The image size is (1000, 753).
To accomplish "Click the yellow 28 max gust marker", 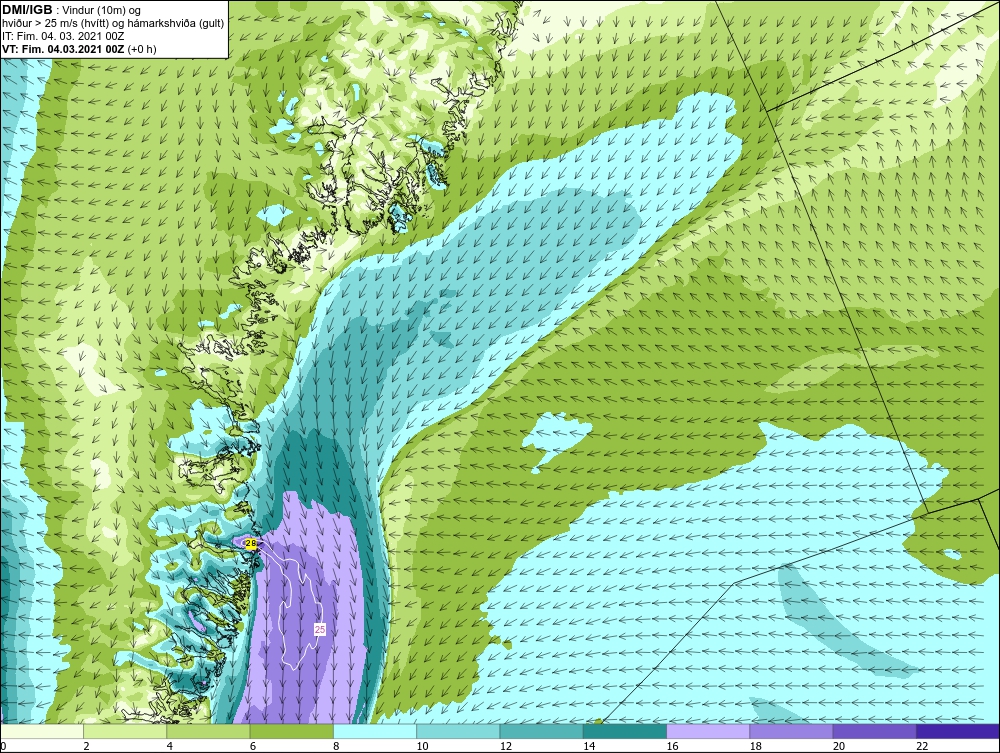I will [x=251, y=543].
